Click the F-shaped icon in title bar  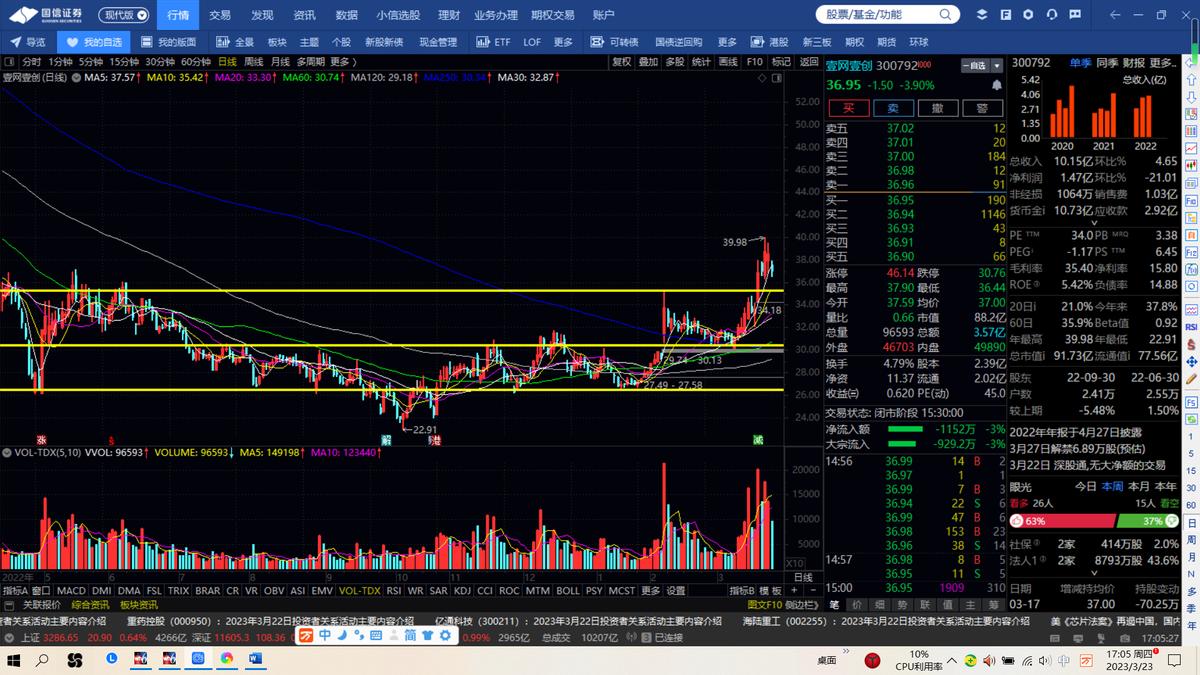[1004, 15]
